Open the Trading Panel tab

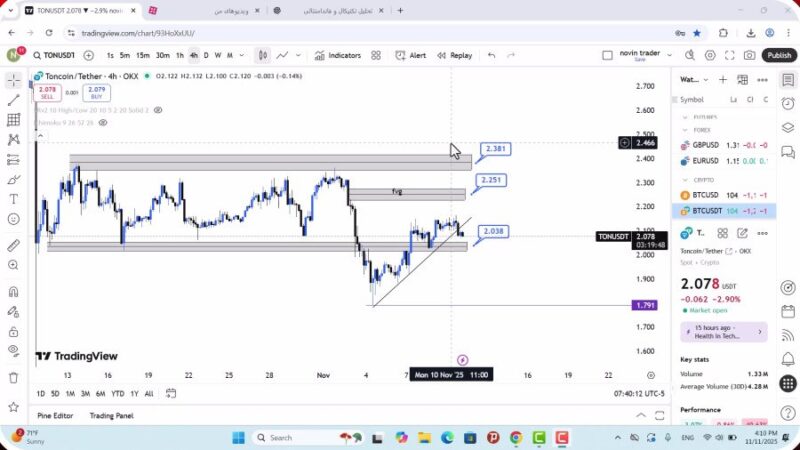click(x=111, y=415)
